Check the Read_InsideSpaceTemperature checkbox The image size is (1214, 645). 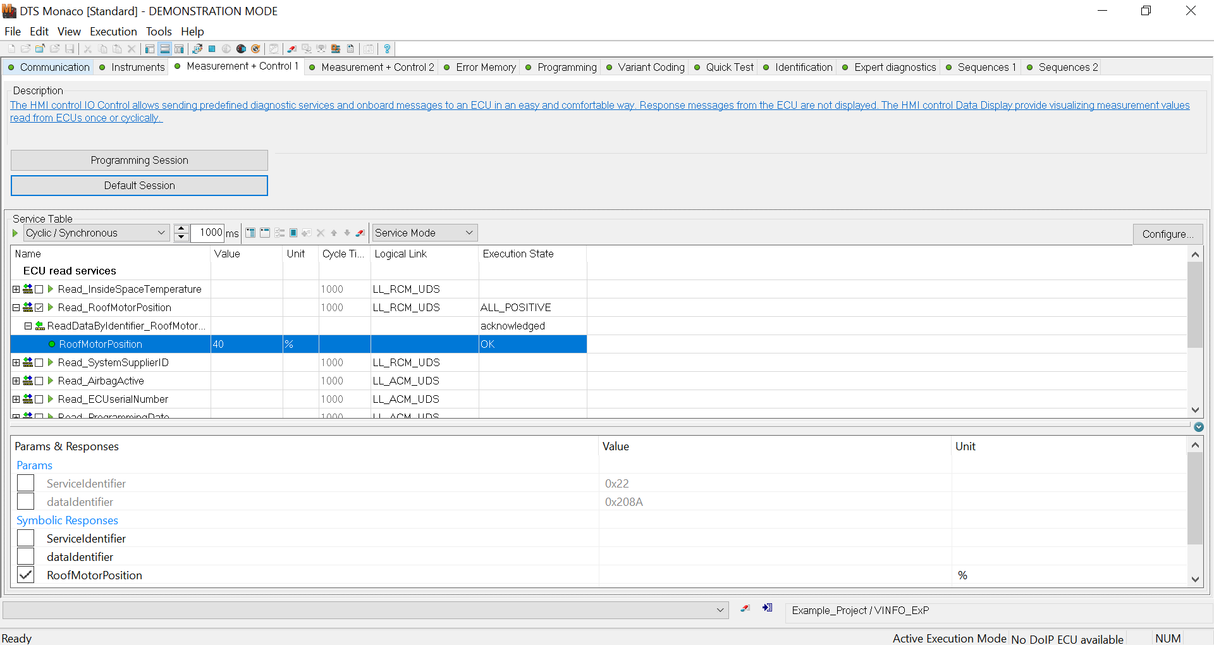tap(39, 290)
